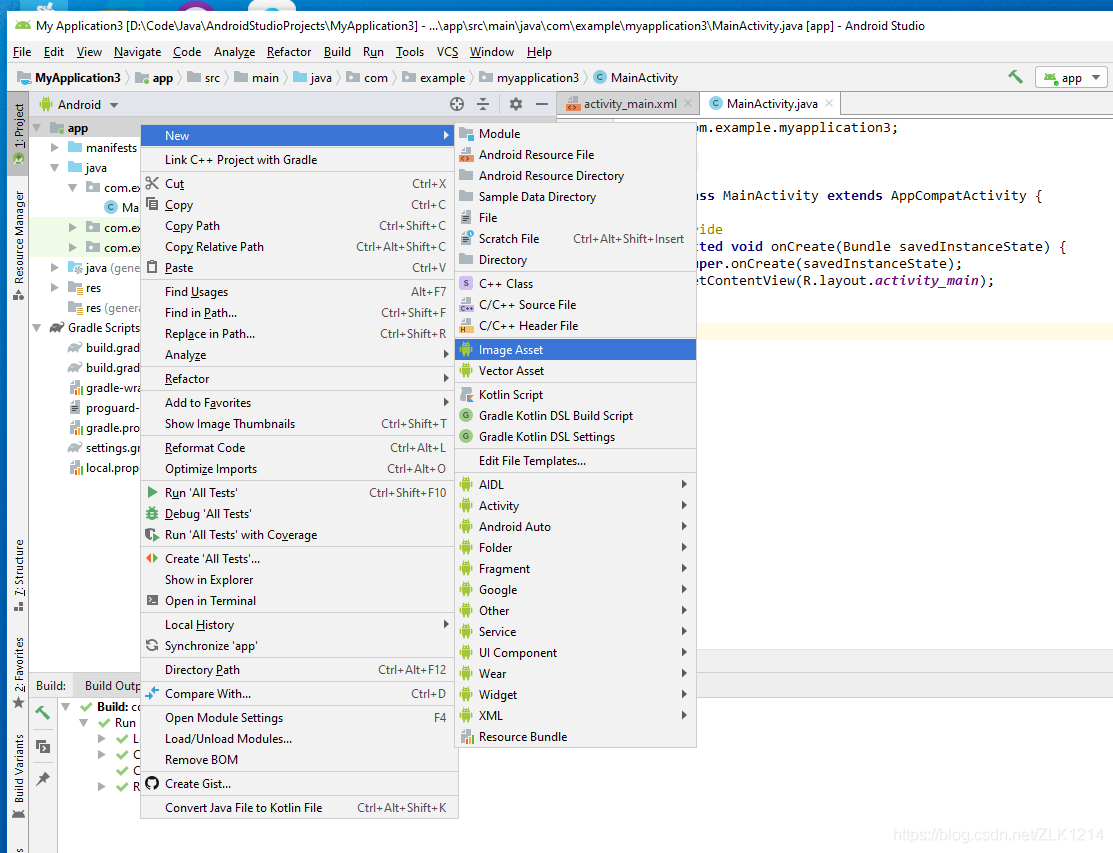The width and height of the screenshot is (1113, 853).
Task: Click the myapplication3 breadcrumb
Action: tap(530, 77)
